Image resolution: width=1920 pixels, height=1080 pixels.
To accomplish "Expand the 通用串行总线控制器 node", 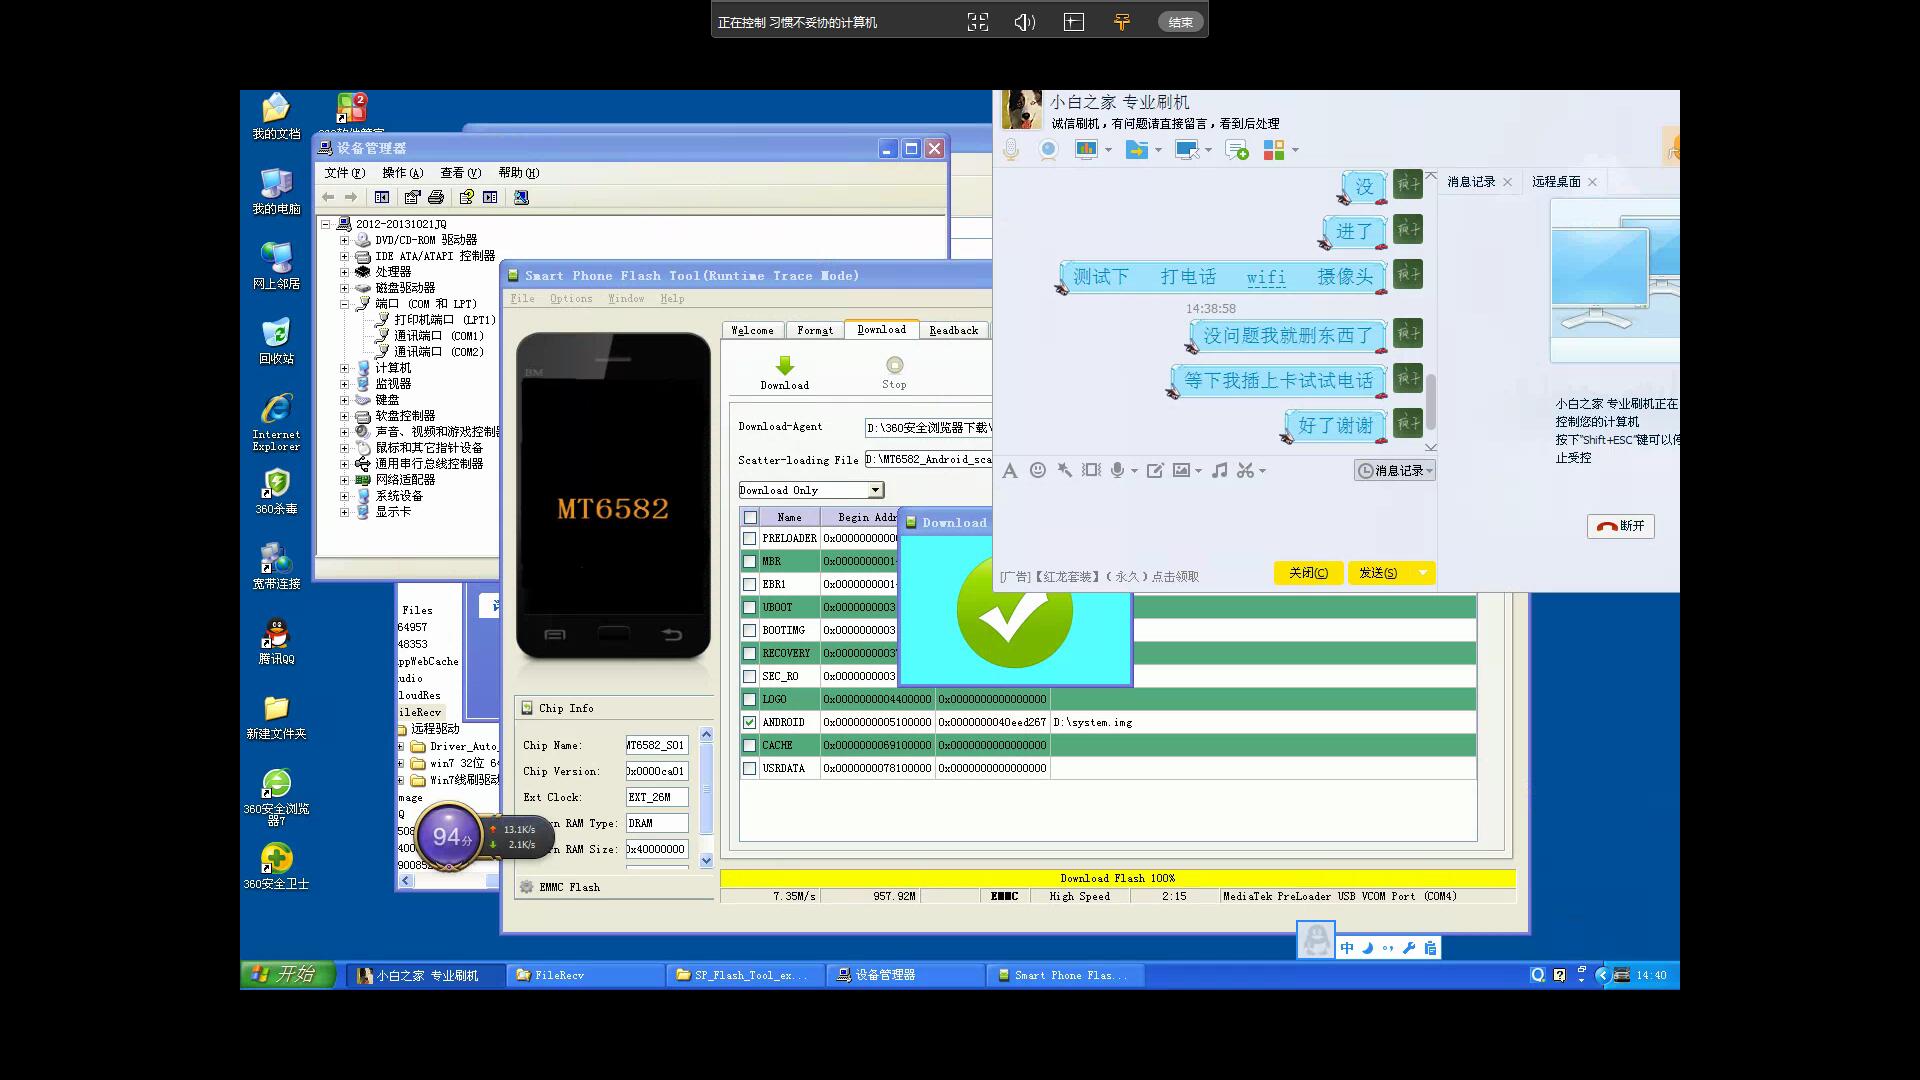I will (344, 464).
